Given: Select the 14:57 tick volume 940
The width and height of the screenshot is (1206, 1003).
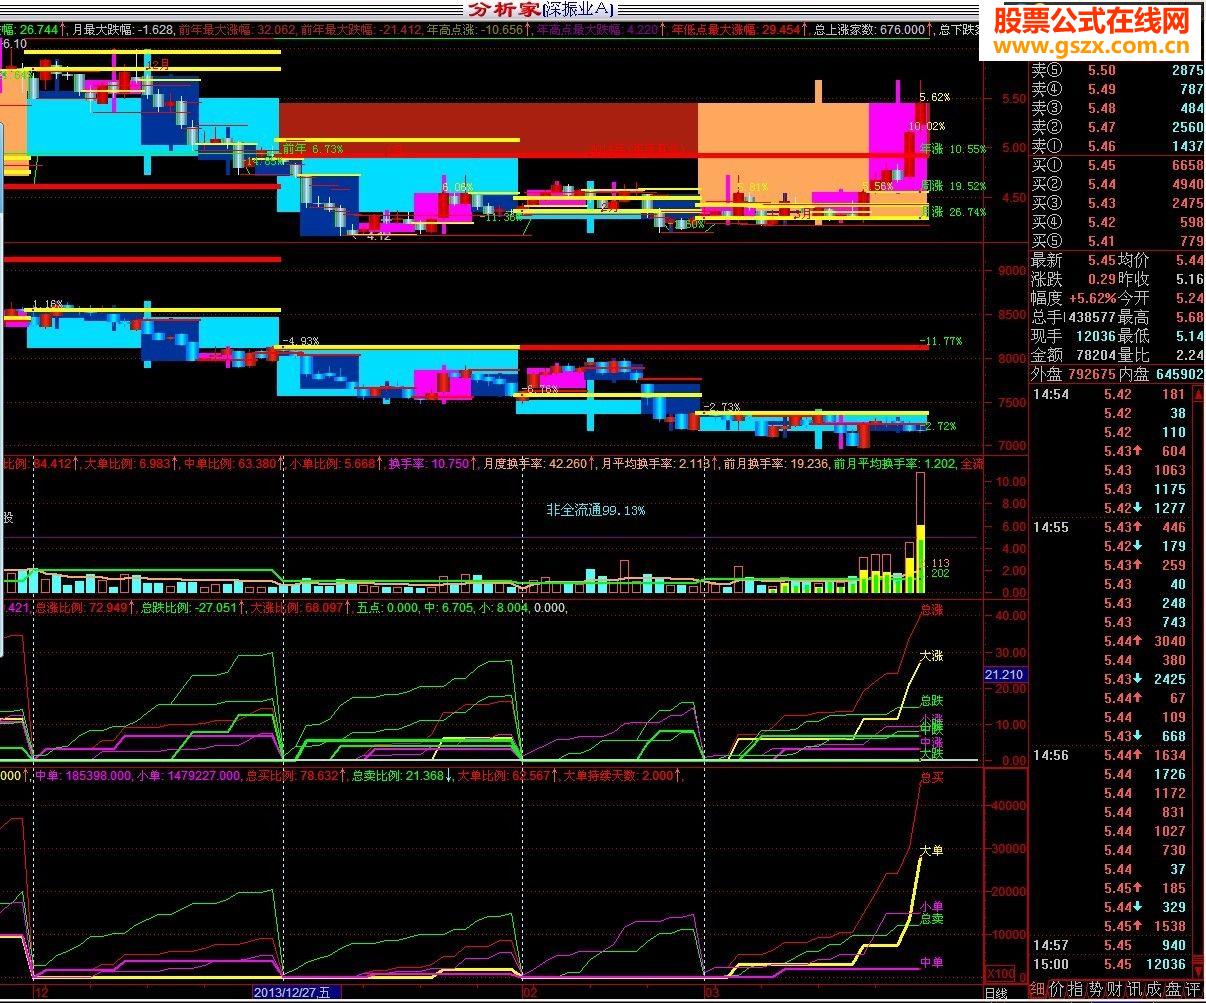Looking at the screenshot, I should [1173, 945].
